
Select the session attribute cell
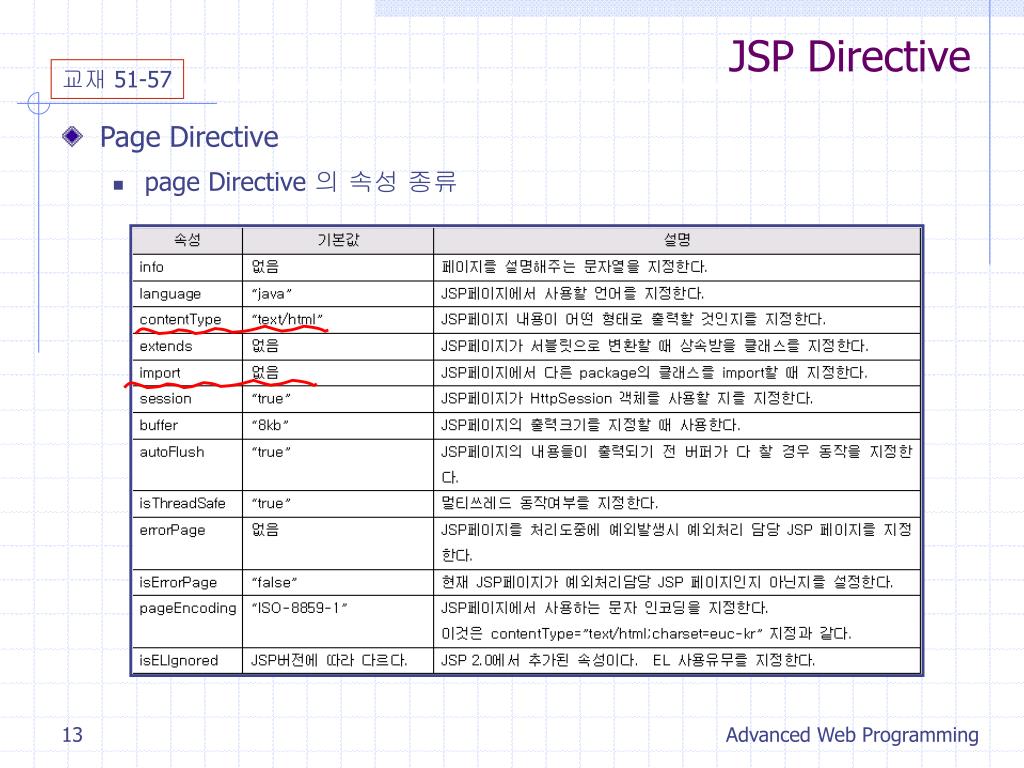pos(187,399)
